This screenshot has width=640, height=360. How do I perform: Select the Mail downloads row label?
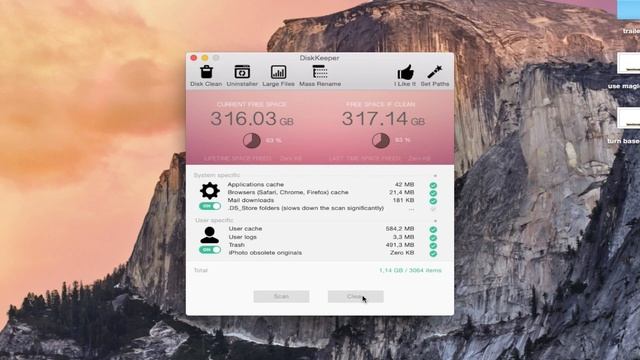click(x=251, y=200)
